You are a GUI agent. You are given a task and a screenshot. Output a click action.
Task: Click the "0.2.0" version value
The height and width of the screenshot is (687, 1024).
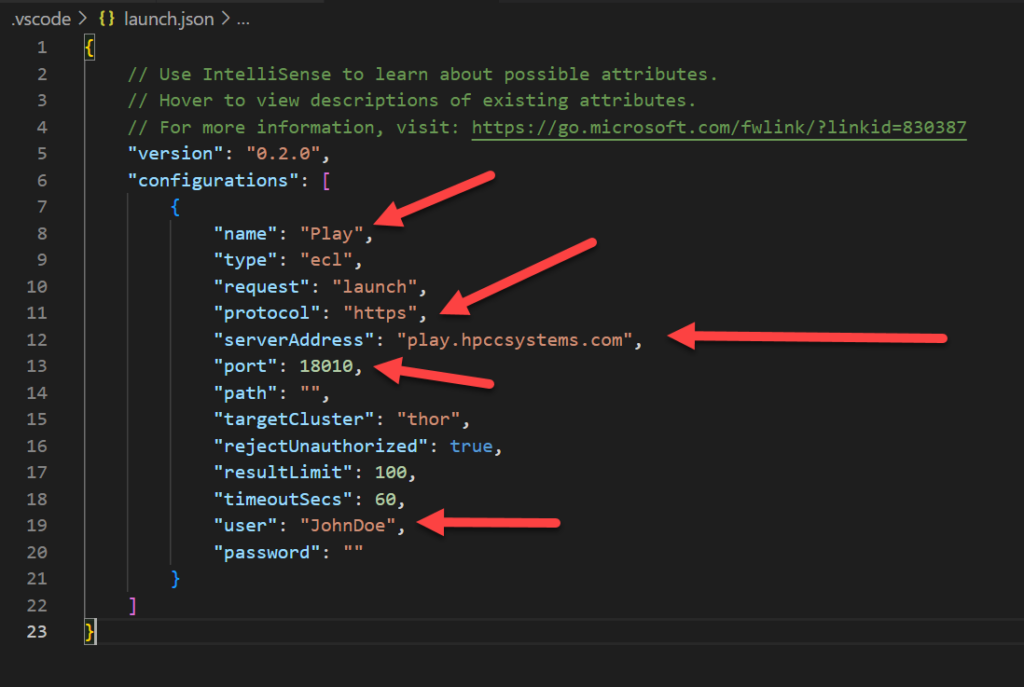pyautogui.click(x=283, y=153)
